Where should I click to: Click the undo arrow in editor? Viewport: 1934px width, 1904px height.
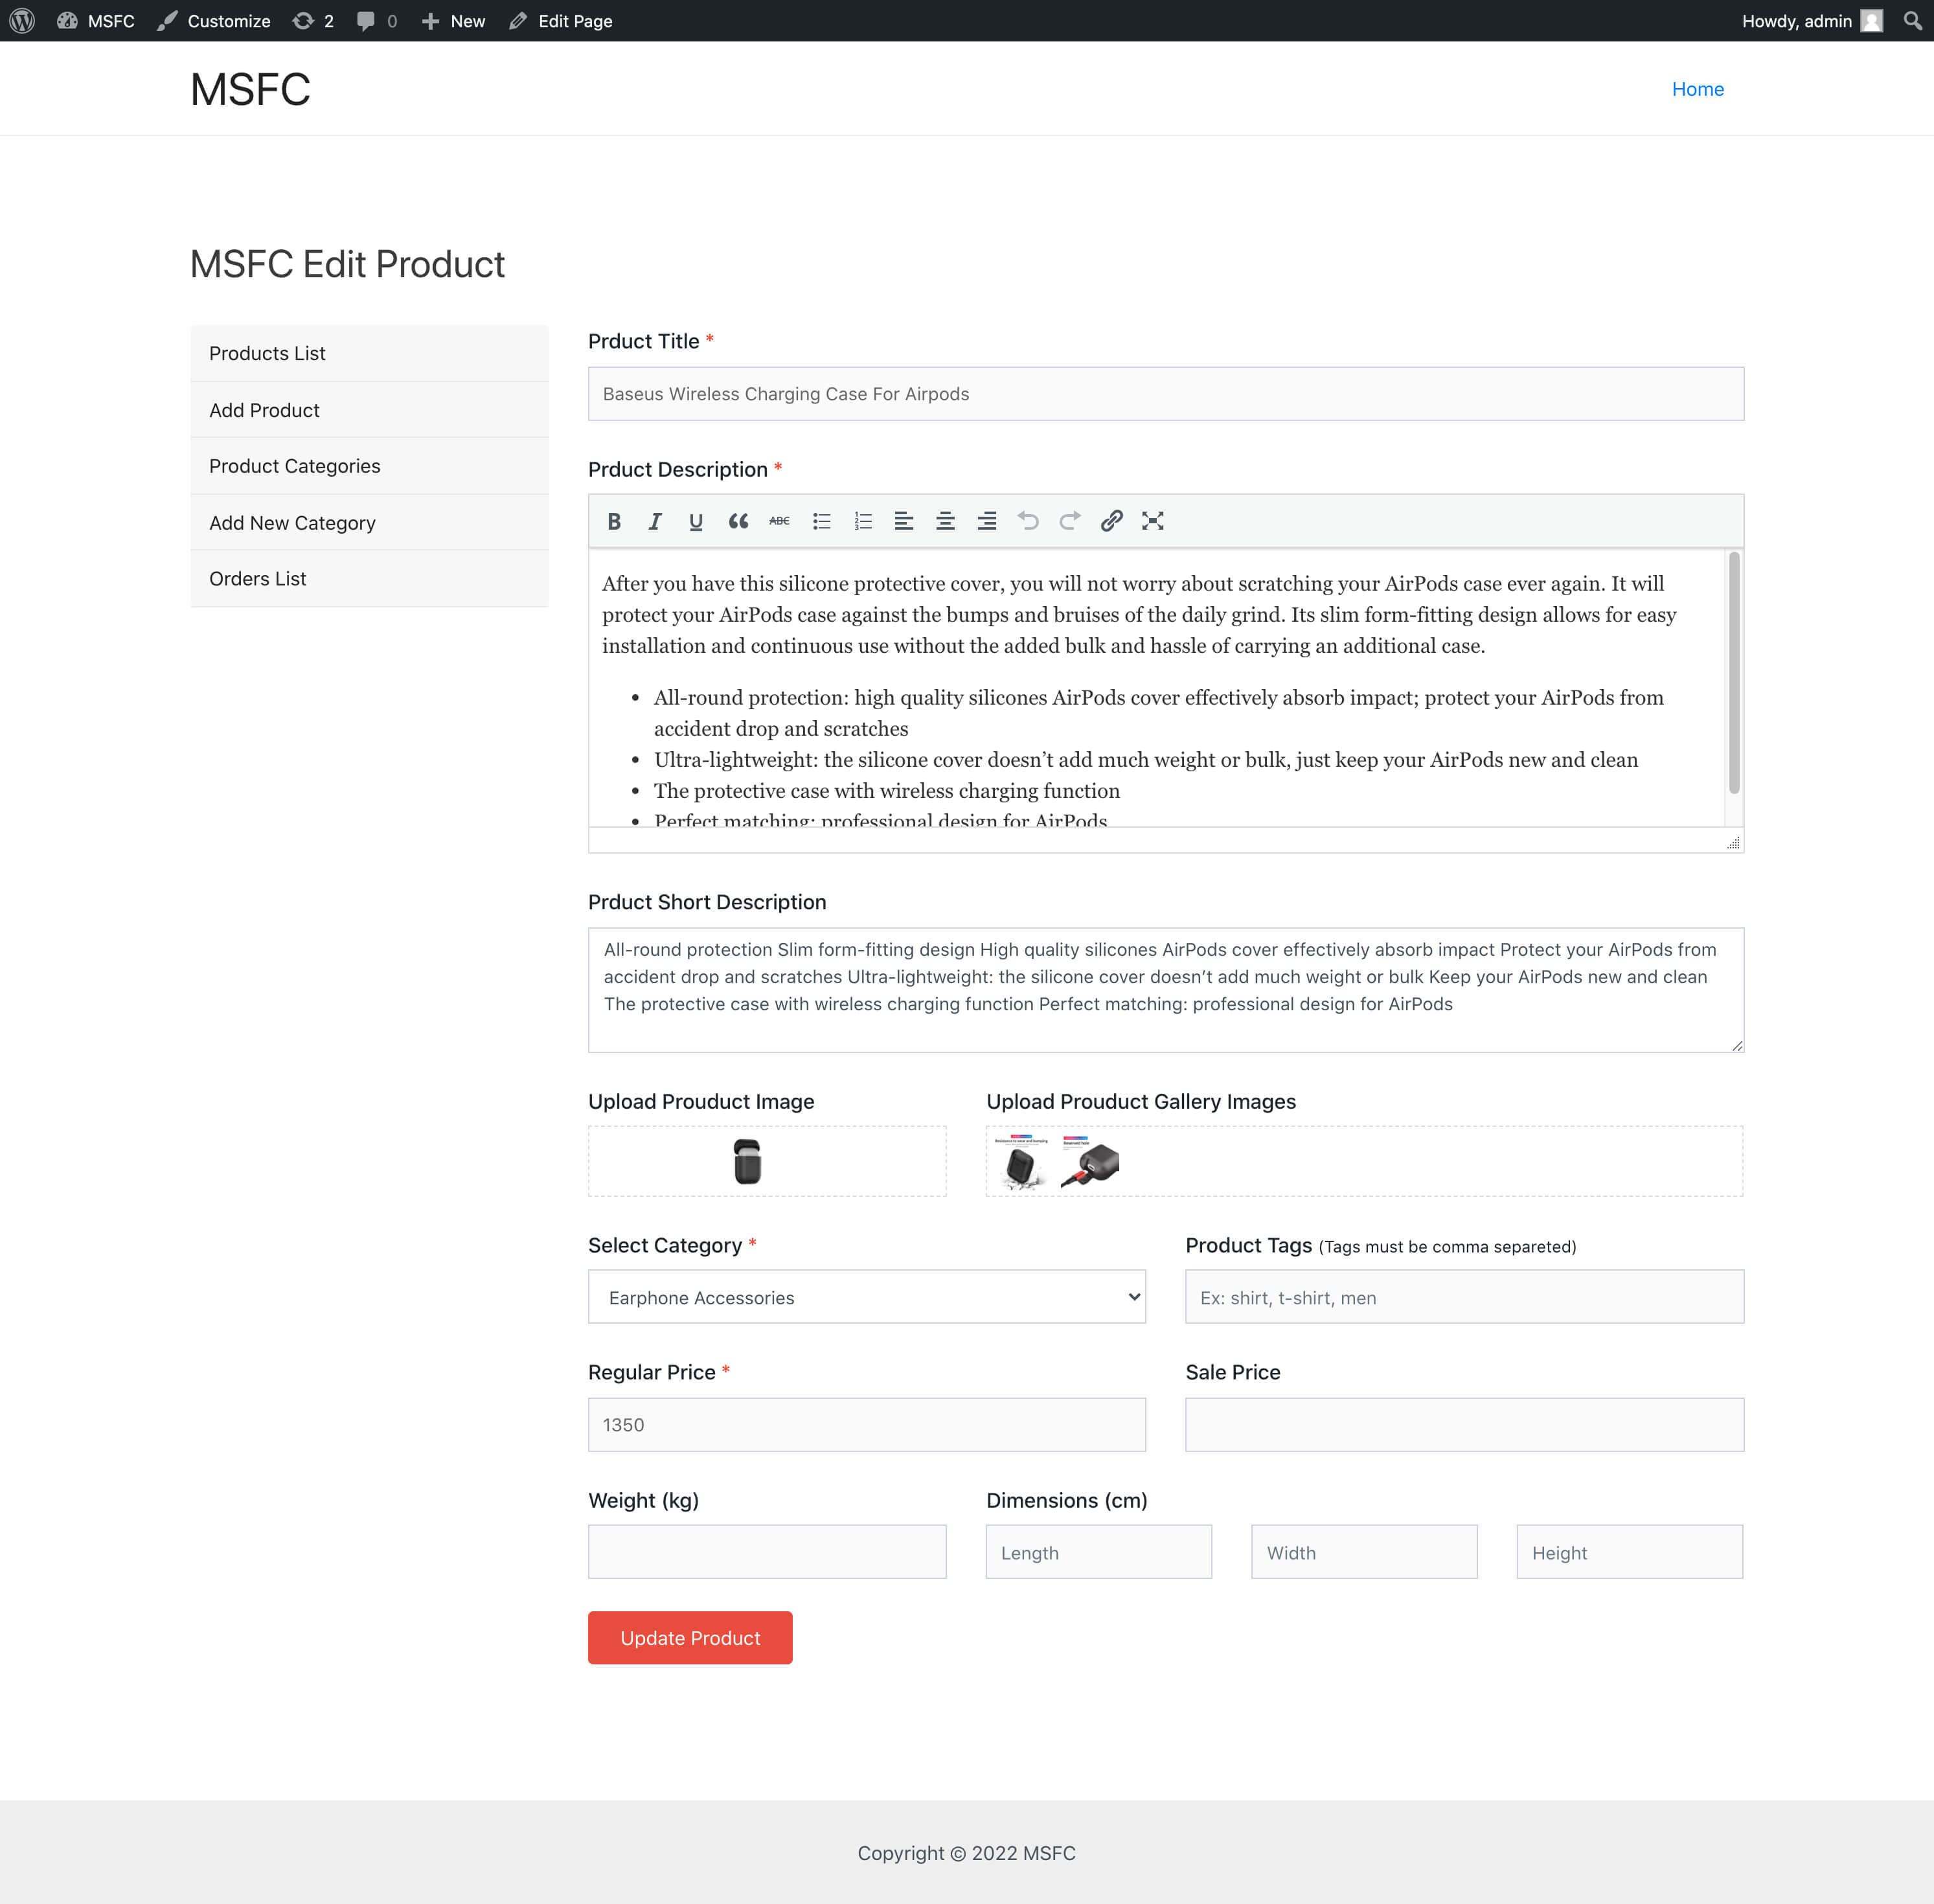1028,521
